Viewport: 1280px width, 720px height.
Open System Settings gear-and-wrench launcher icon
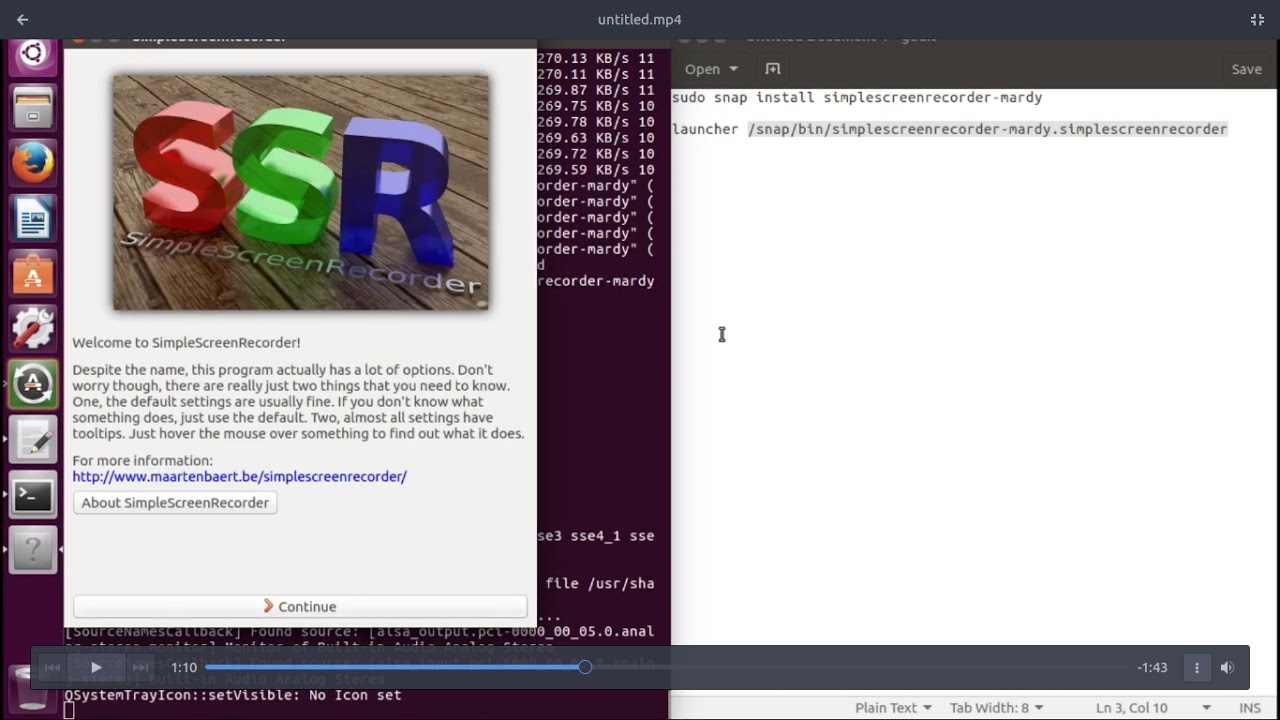coord(33,328)
